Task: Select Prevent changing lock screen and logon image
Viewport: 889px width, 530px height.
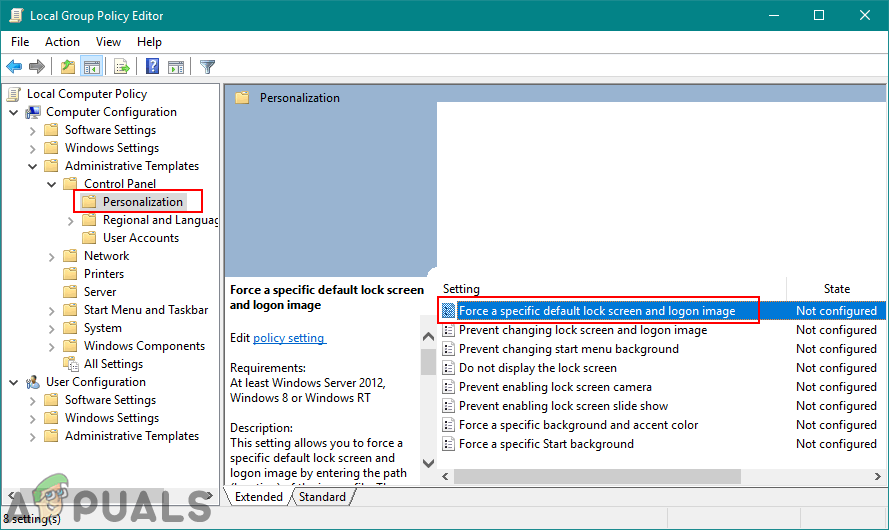Action: (583, 330)
